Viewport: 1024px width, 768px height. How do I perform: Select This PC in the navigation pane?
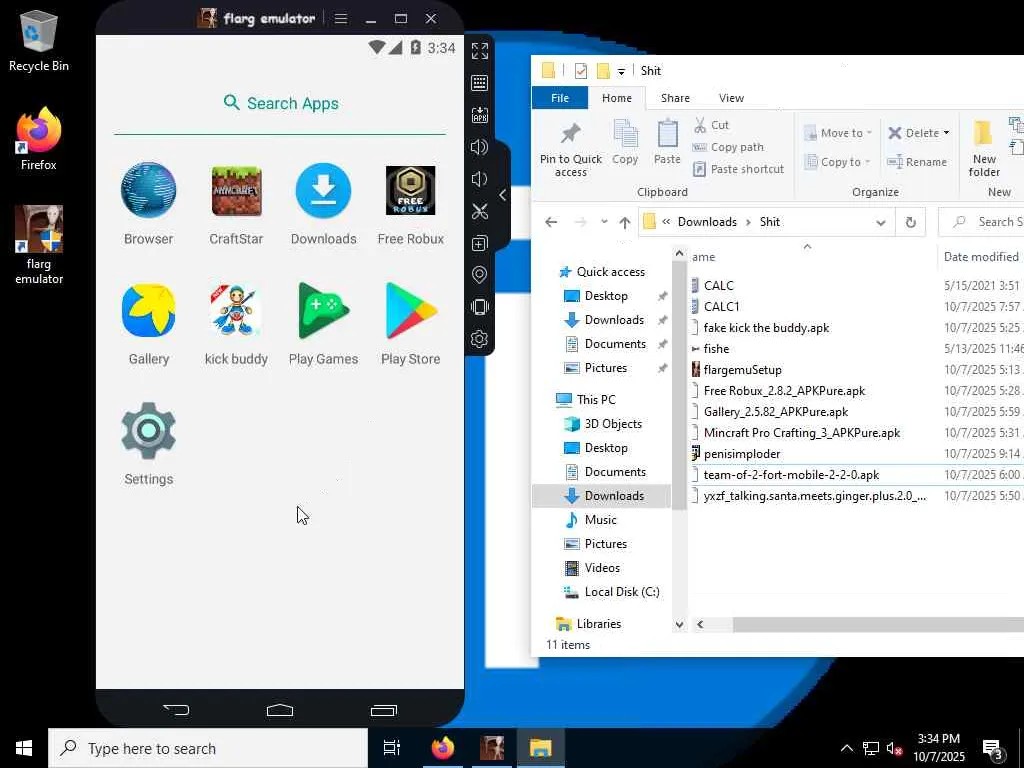click(x=596, y=400)
